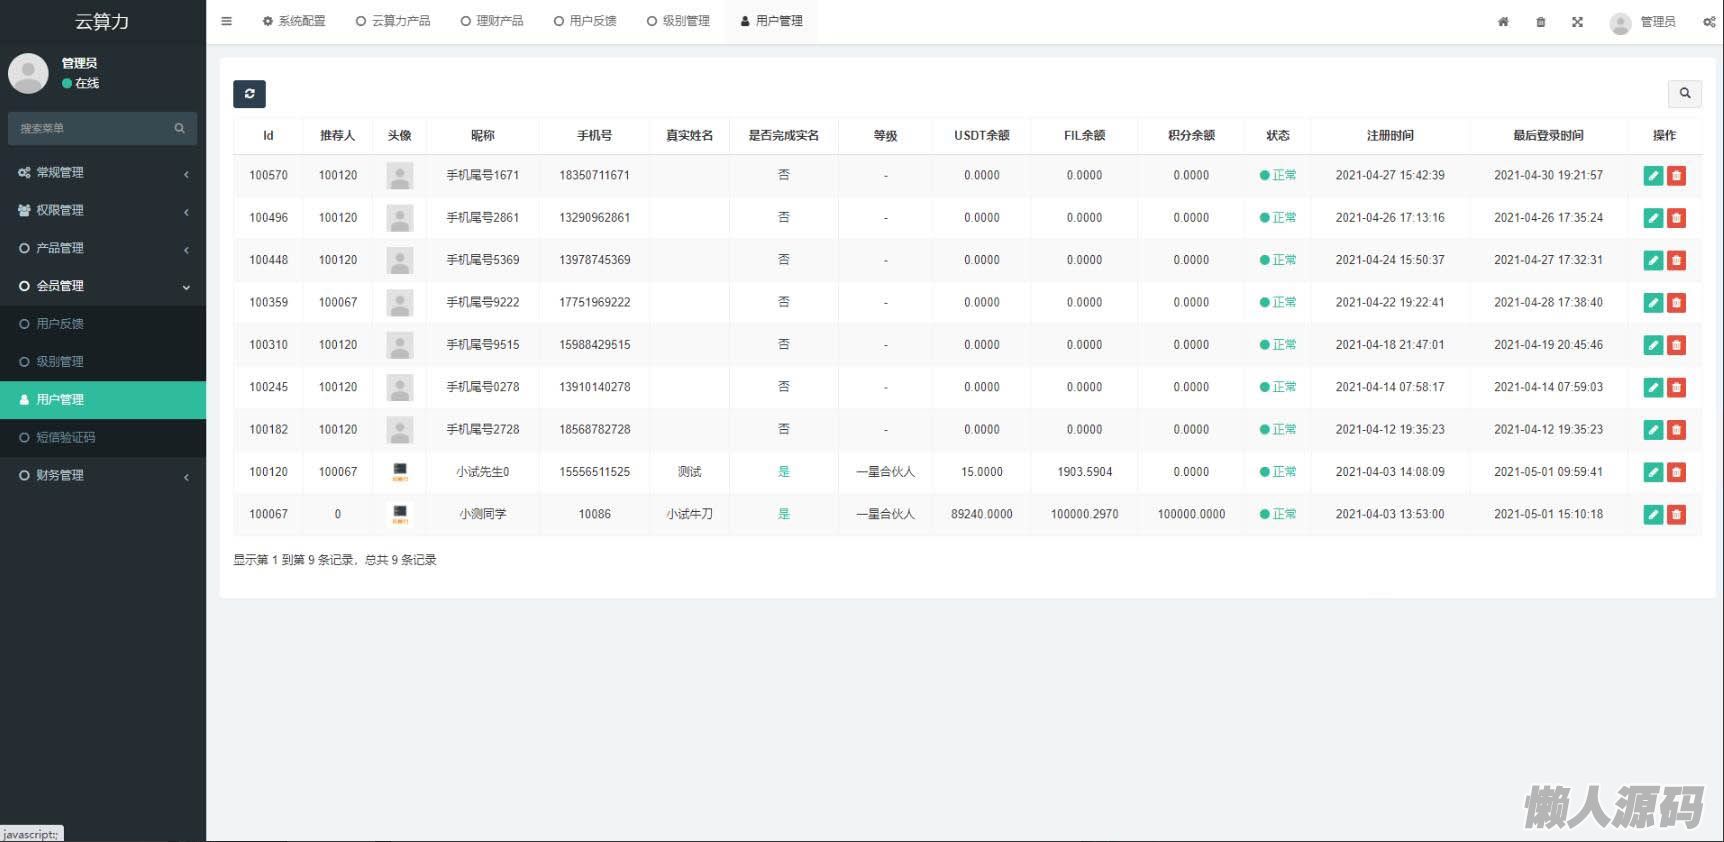This screenshot has width=1724, height=842.
Task: Click red delete icon for user 100067
Action: click(1677, 515)
